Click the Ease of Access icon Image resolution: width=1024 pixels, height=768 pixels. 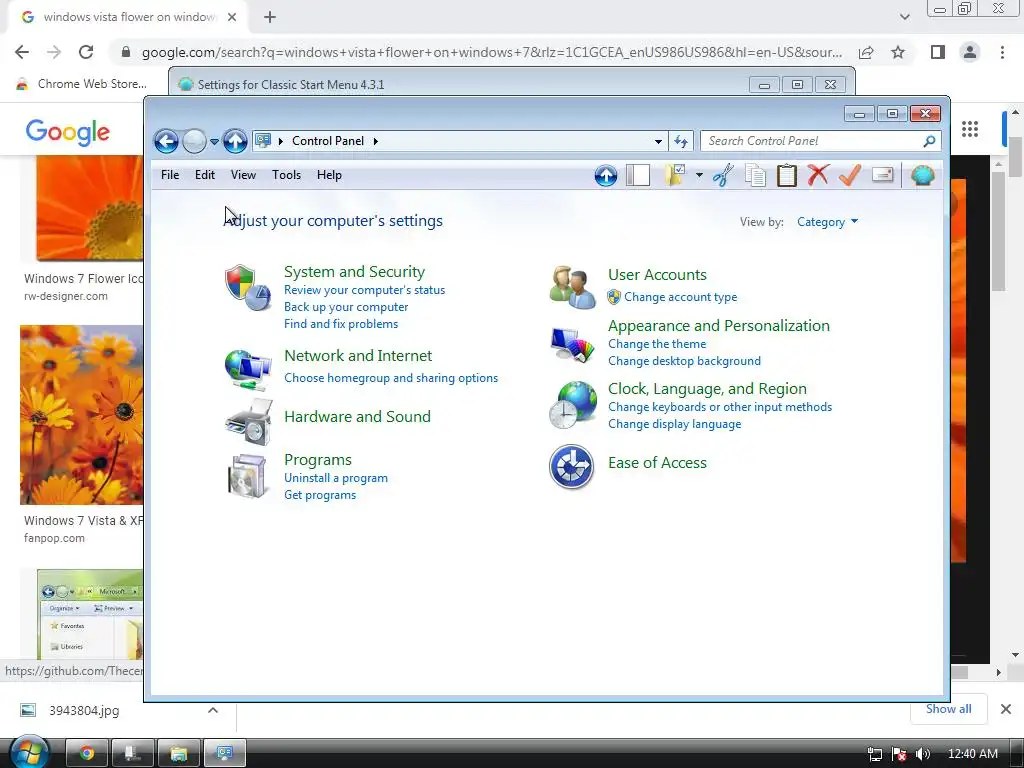[x=571, y=467]
